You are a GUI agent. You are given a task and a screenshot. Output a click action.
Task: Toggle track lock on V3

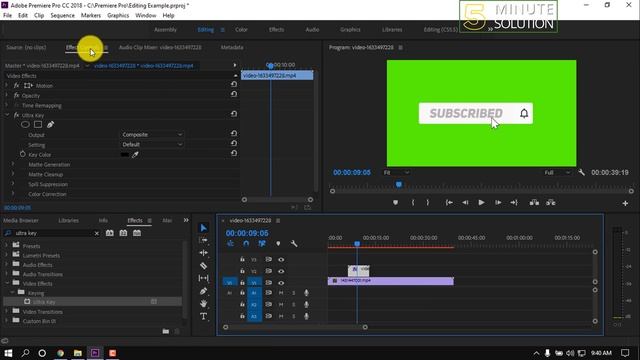(x=242, y=260)
